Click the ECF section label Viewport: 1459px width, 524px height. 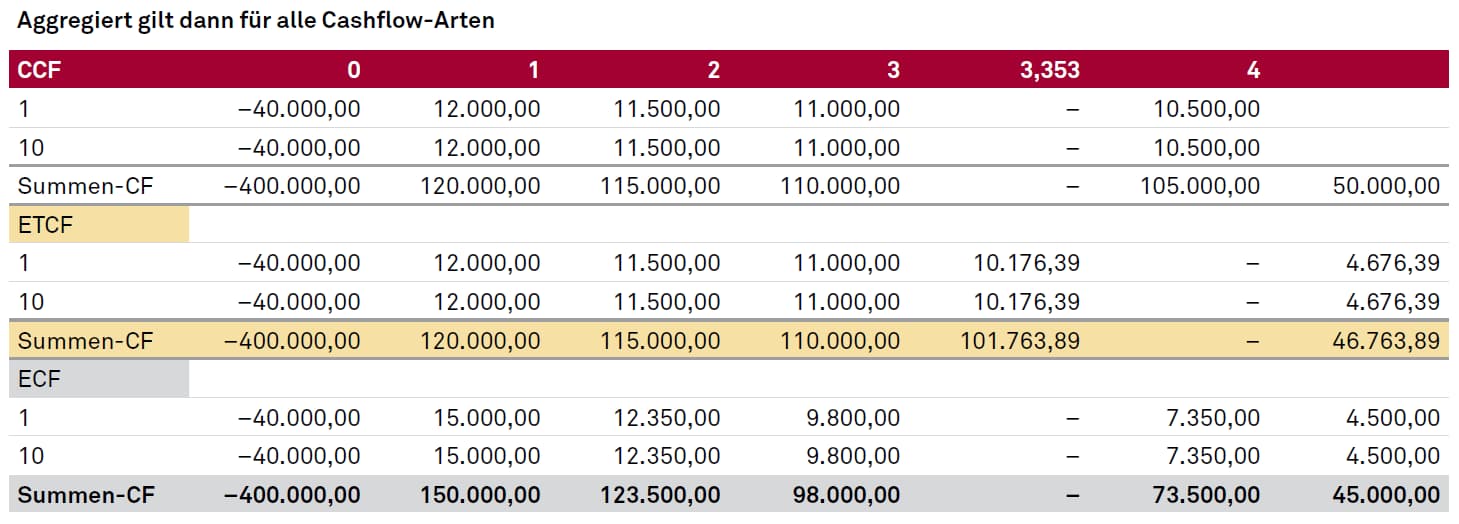38,380
